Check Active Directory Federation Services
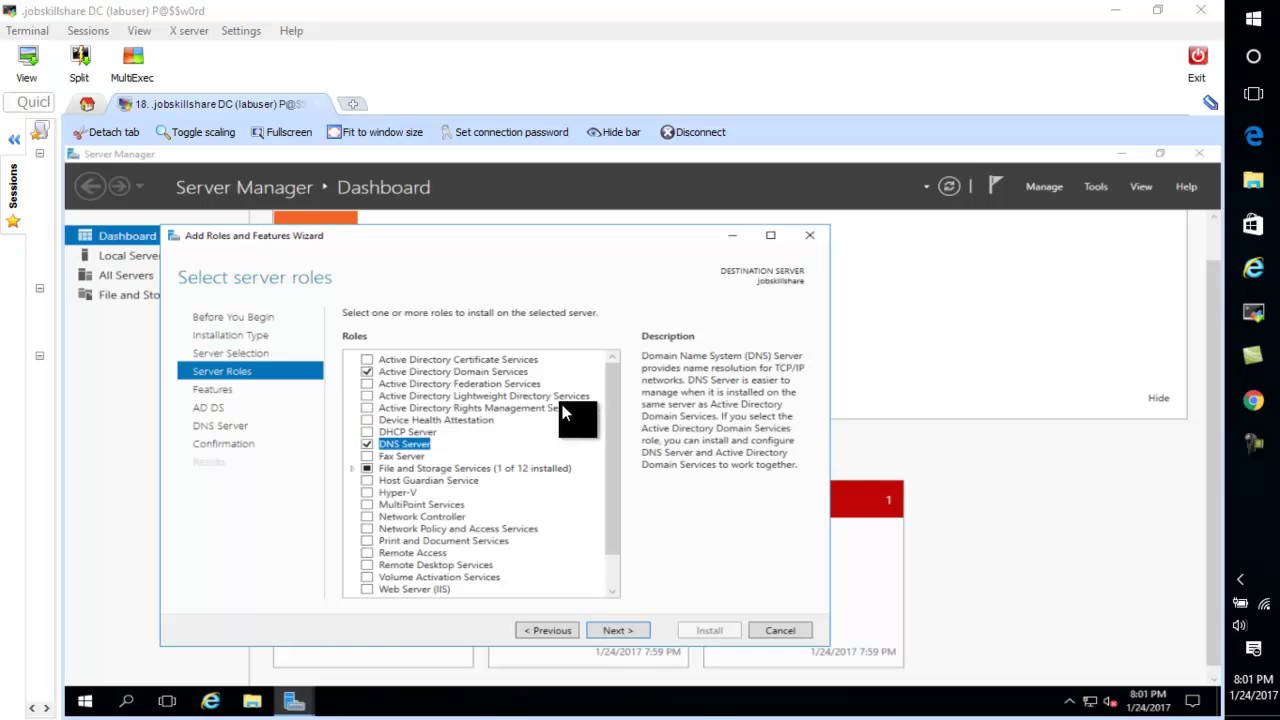The width and height of the screenshot is (1280, 720). 367,384
